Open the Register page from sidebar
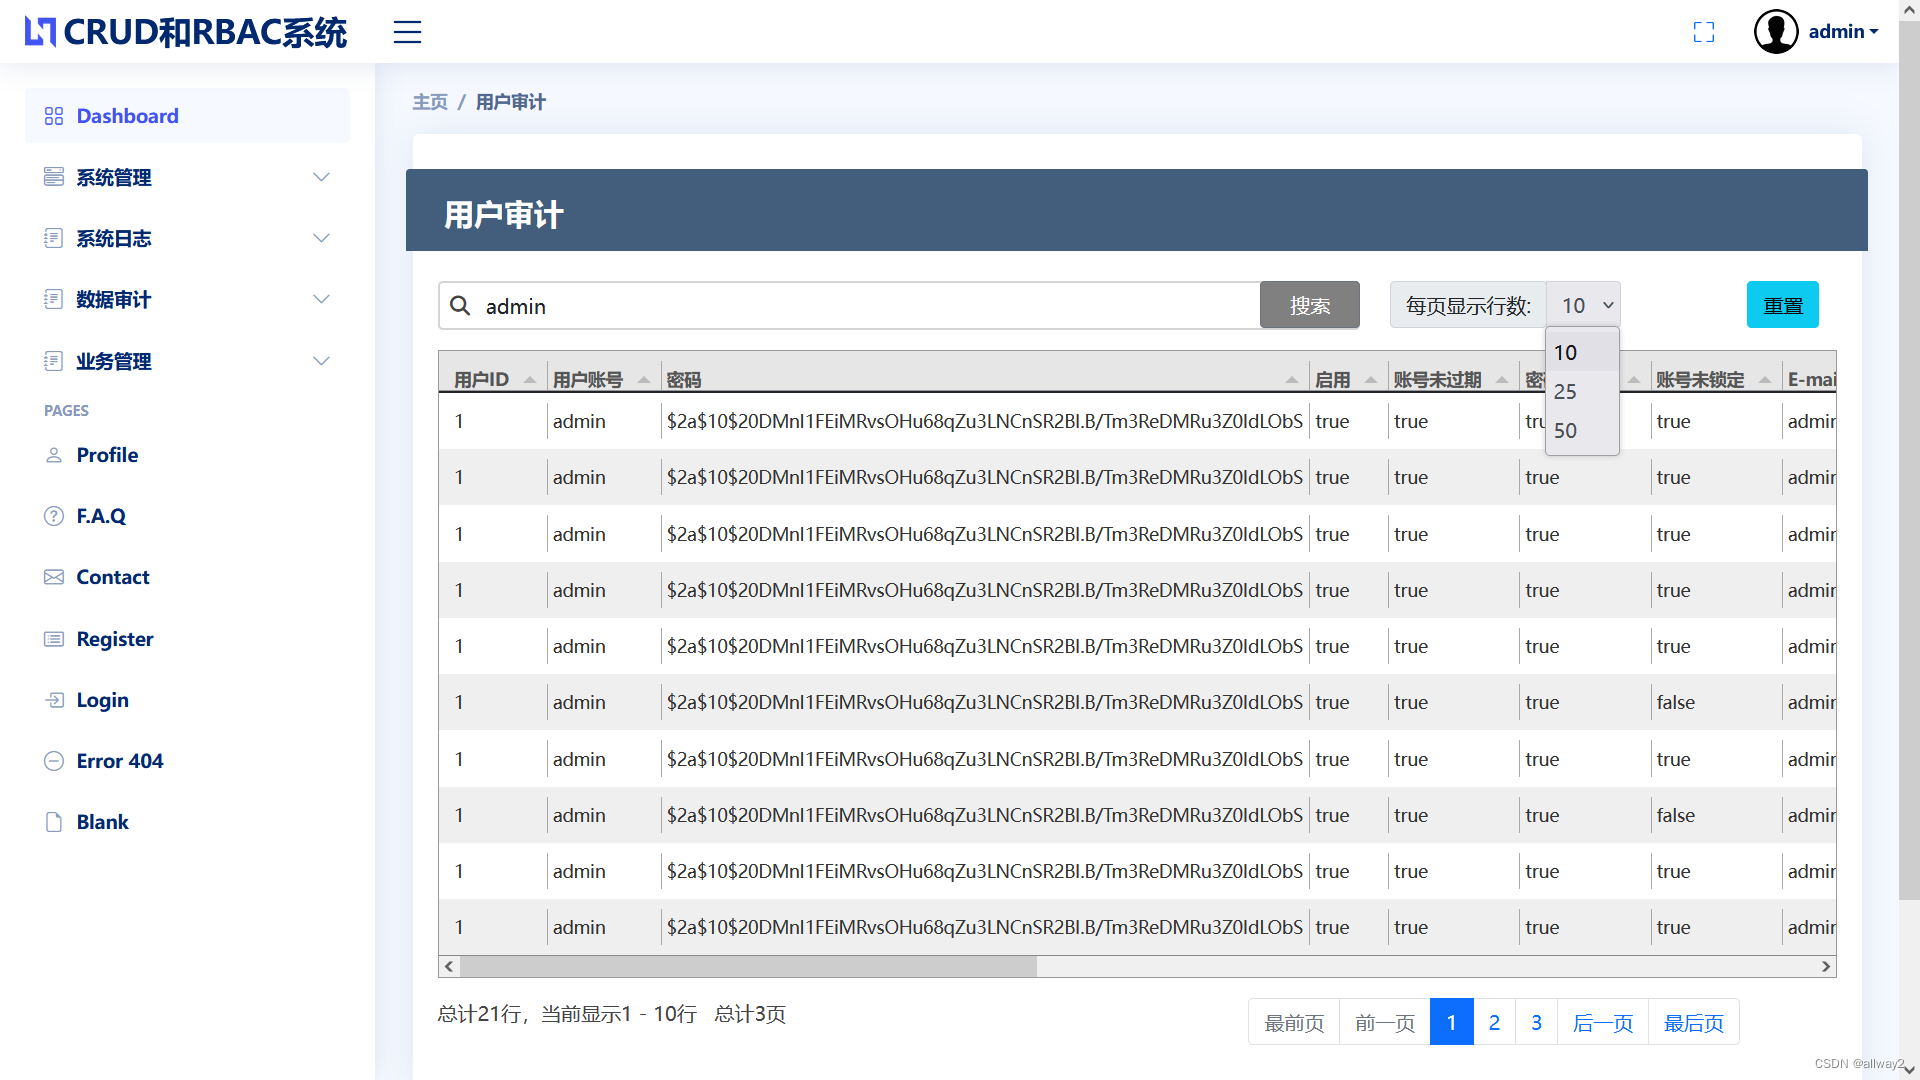The image size is (1920, 1080). (115, 639)
